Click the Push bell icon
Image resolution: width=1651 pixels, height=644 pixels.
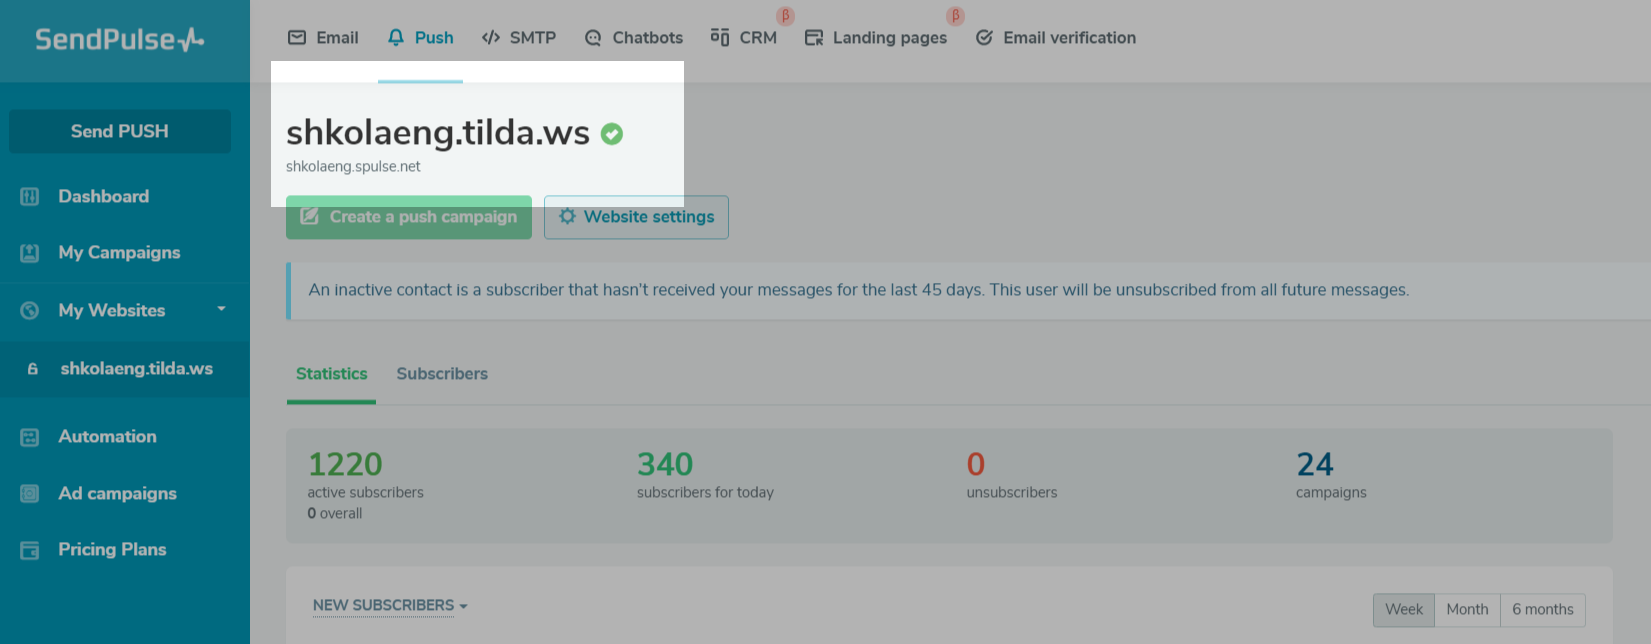pyautogui.click(x=396, y=38)
